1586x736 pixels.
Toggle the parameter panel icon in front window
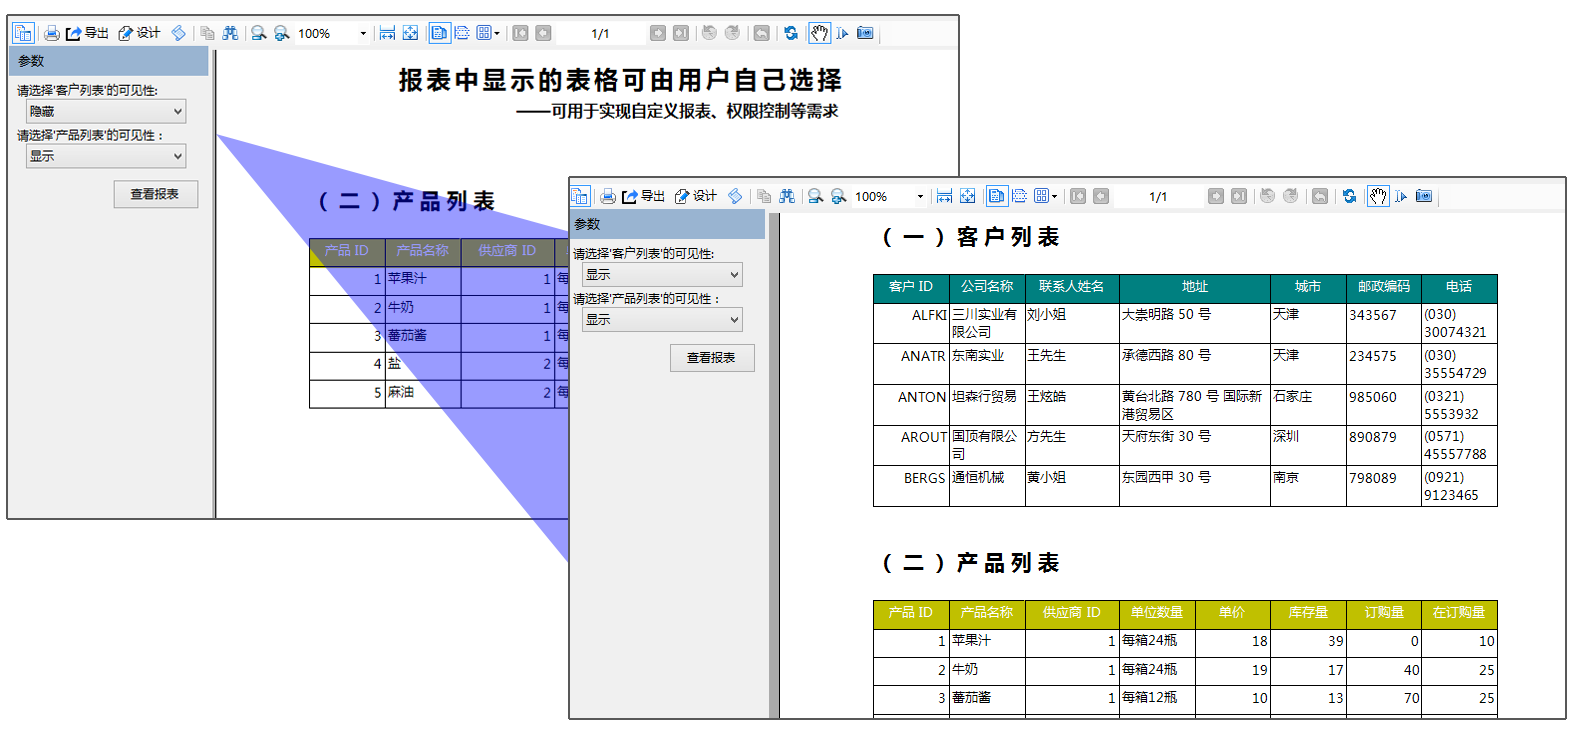click(x=580, y=196)
